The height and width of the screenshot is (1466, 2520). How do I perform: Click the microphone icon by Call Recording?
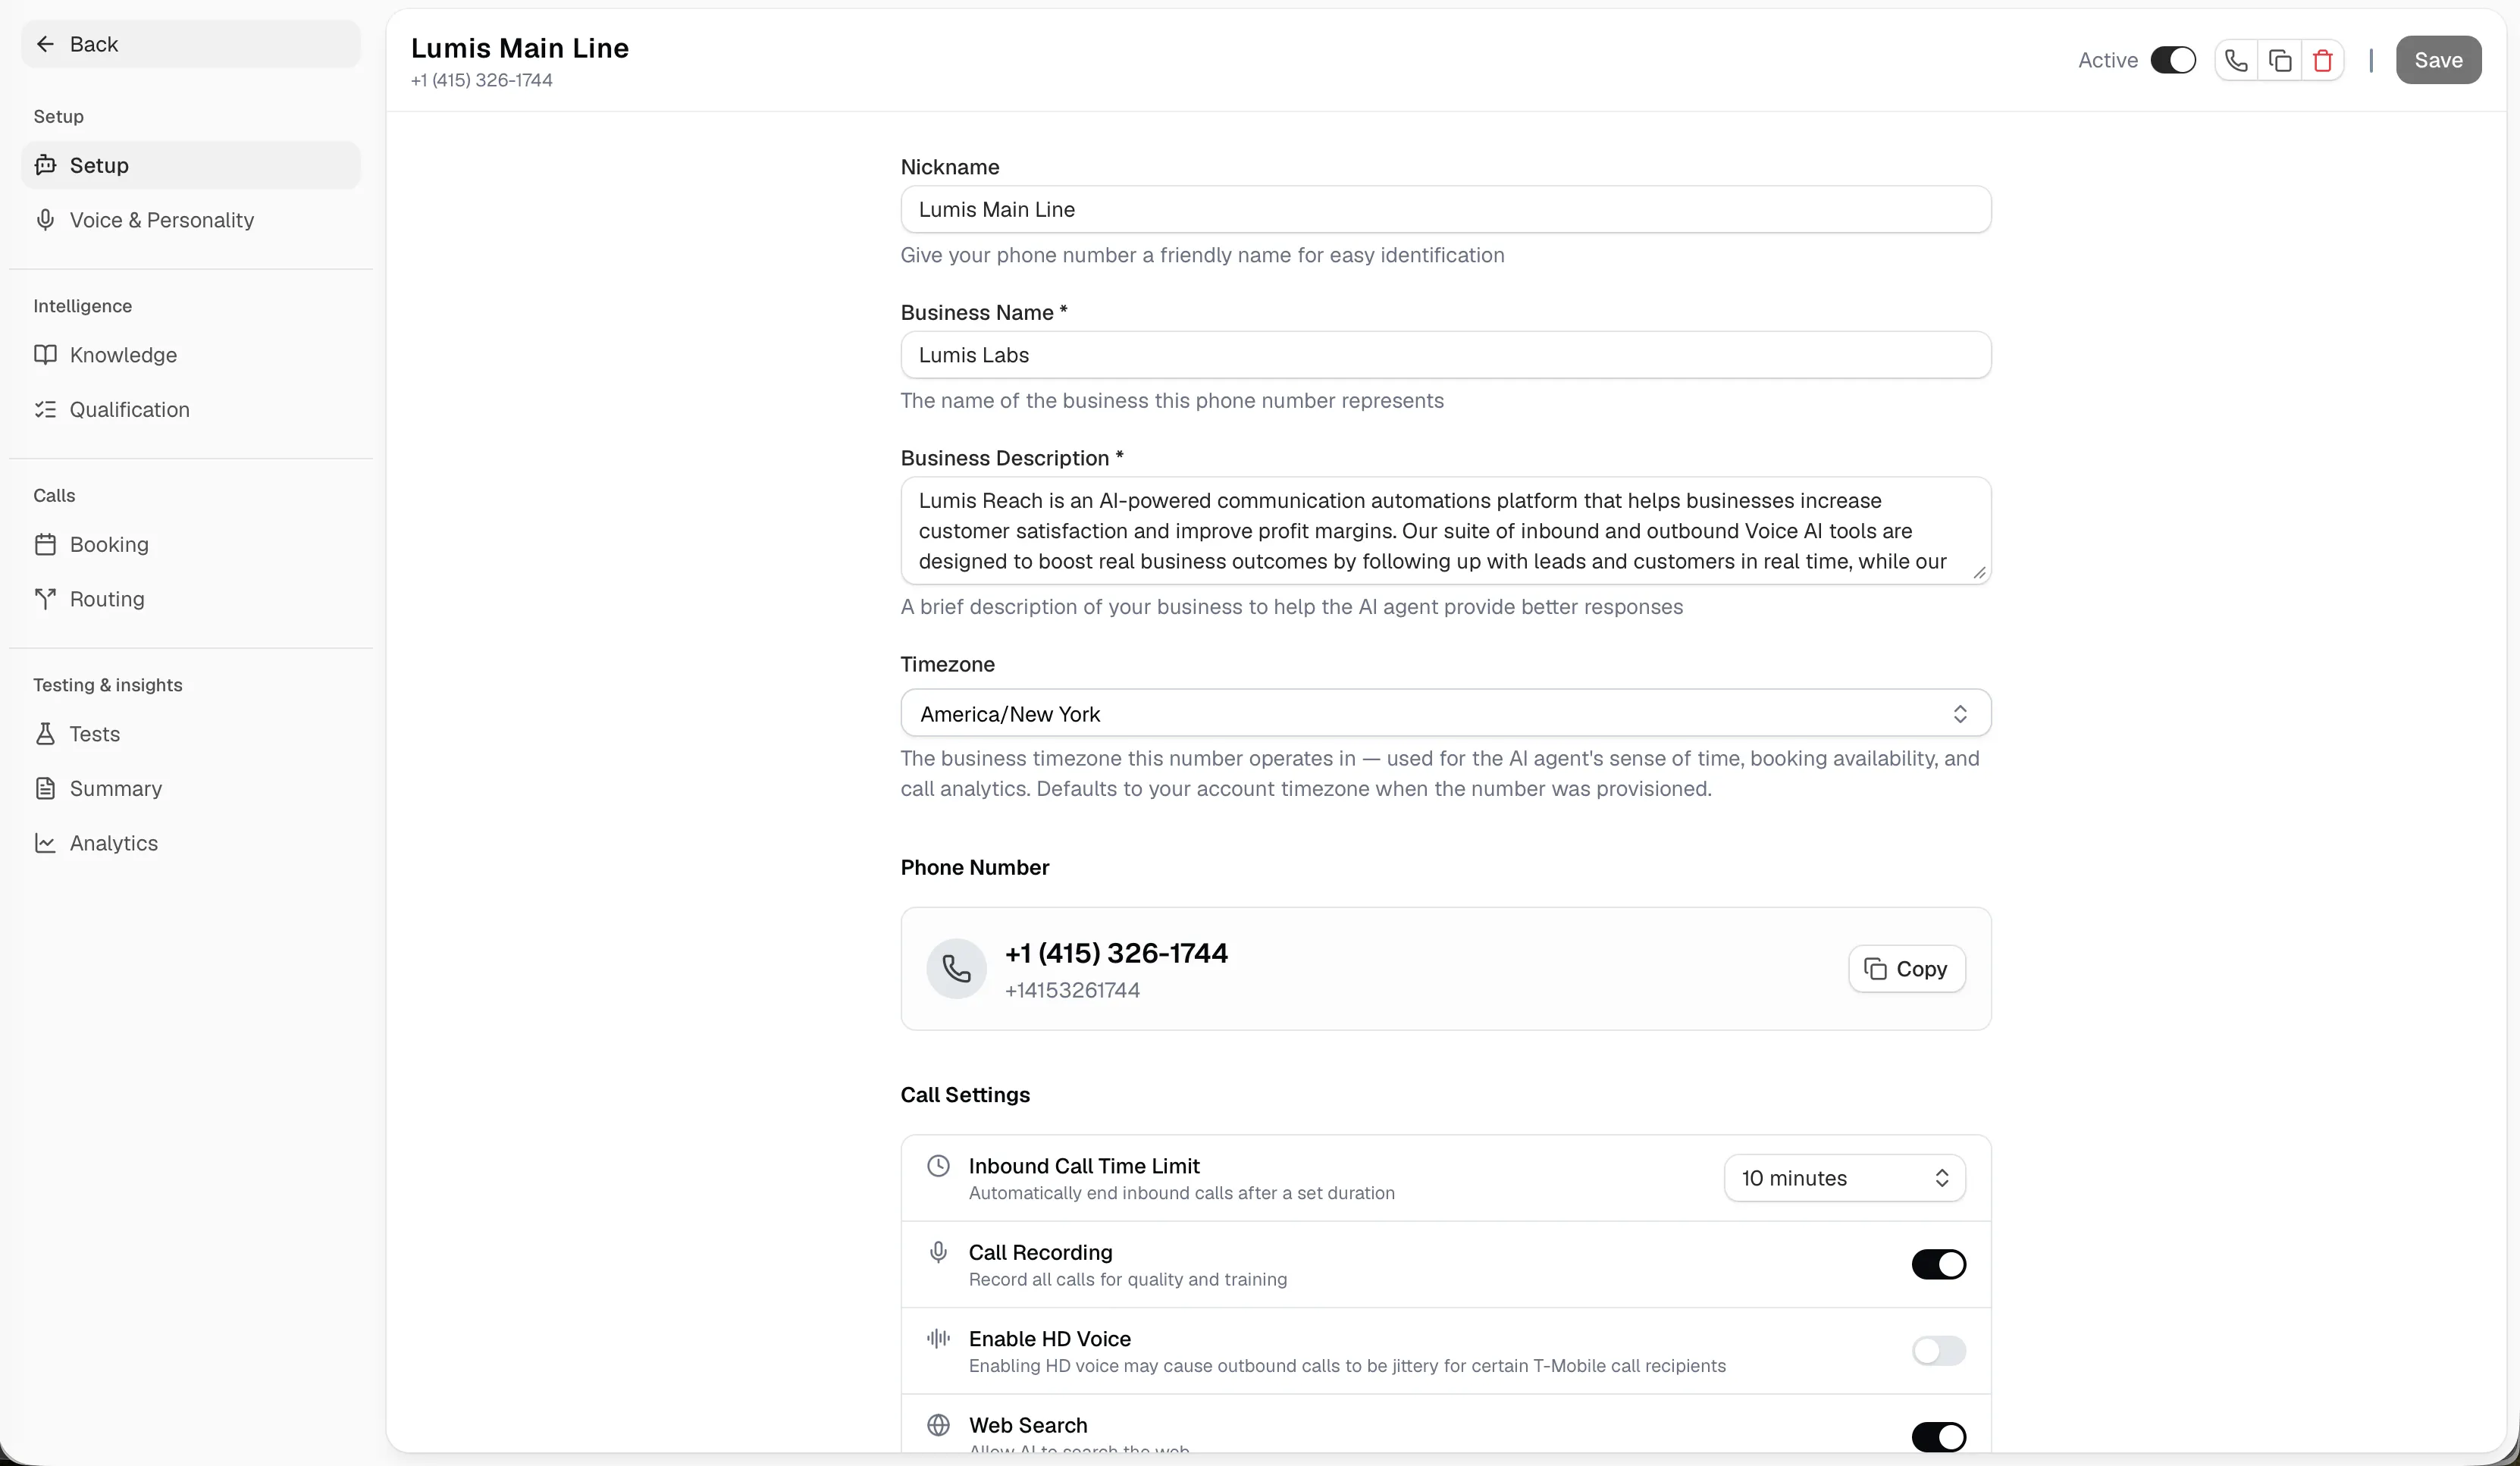(938, 1252)
